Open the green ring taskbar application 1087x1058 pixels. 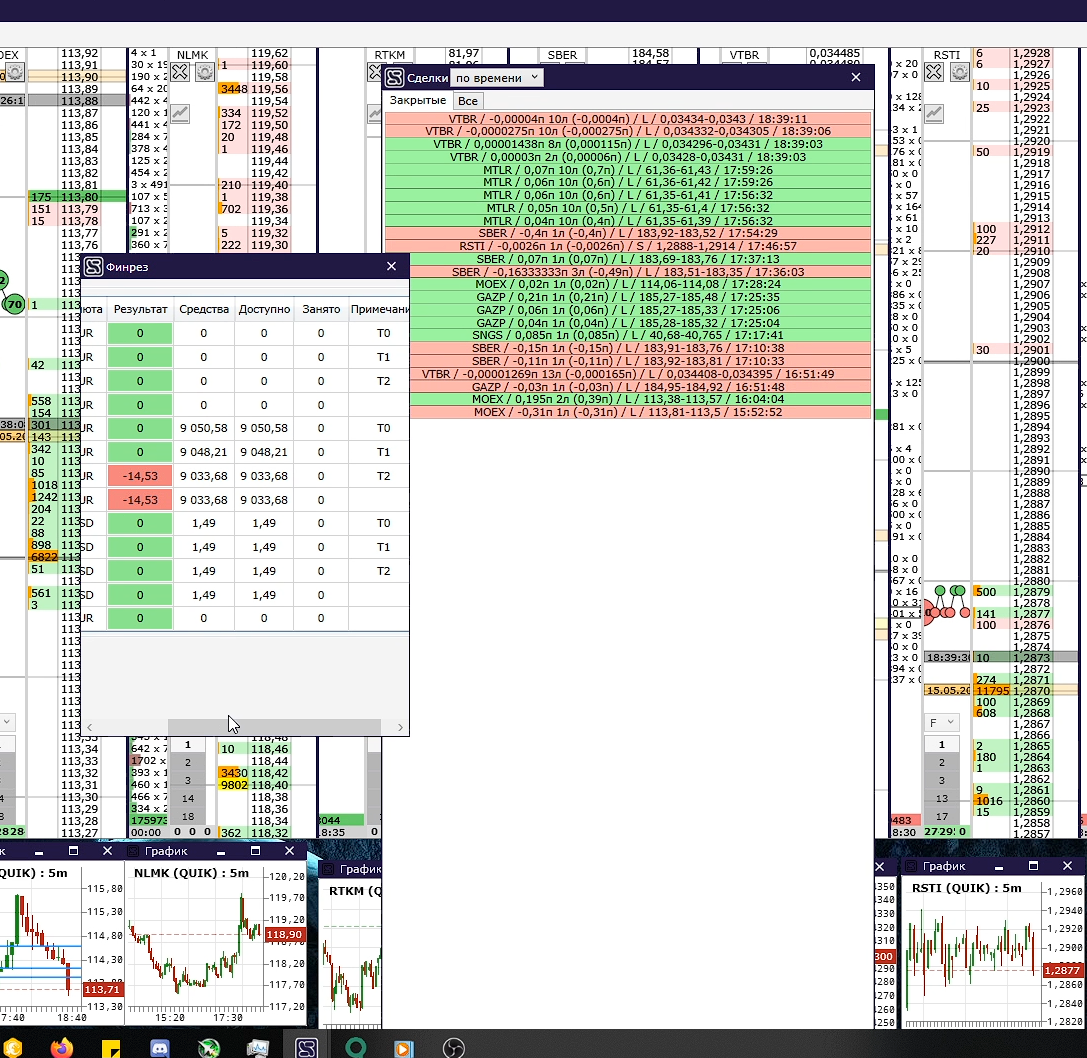(356, 1048)
